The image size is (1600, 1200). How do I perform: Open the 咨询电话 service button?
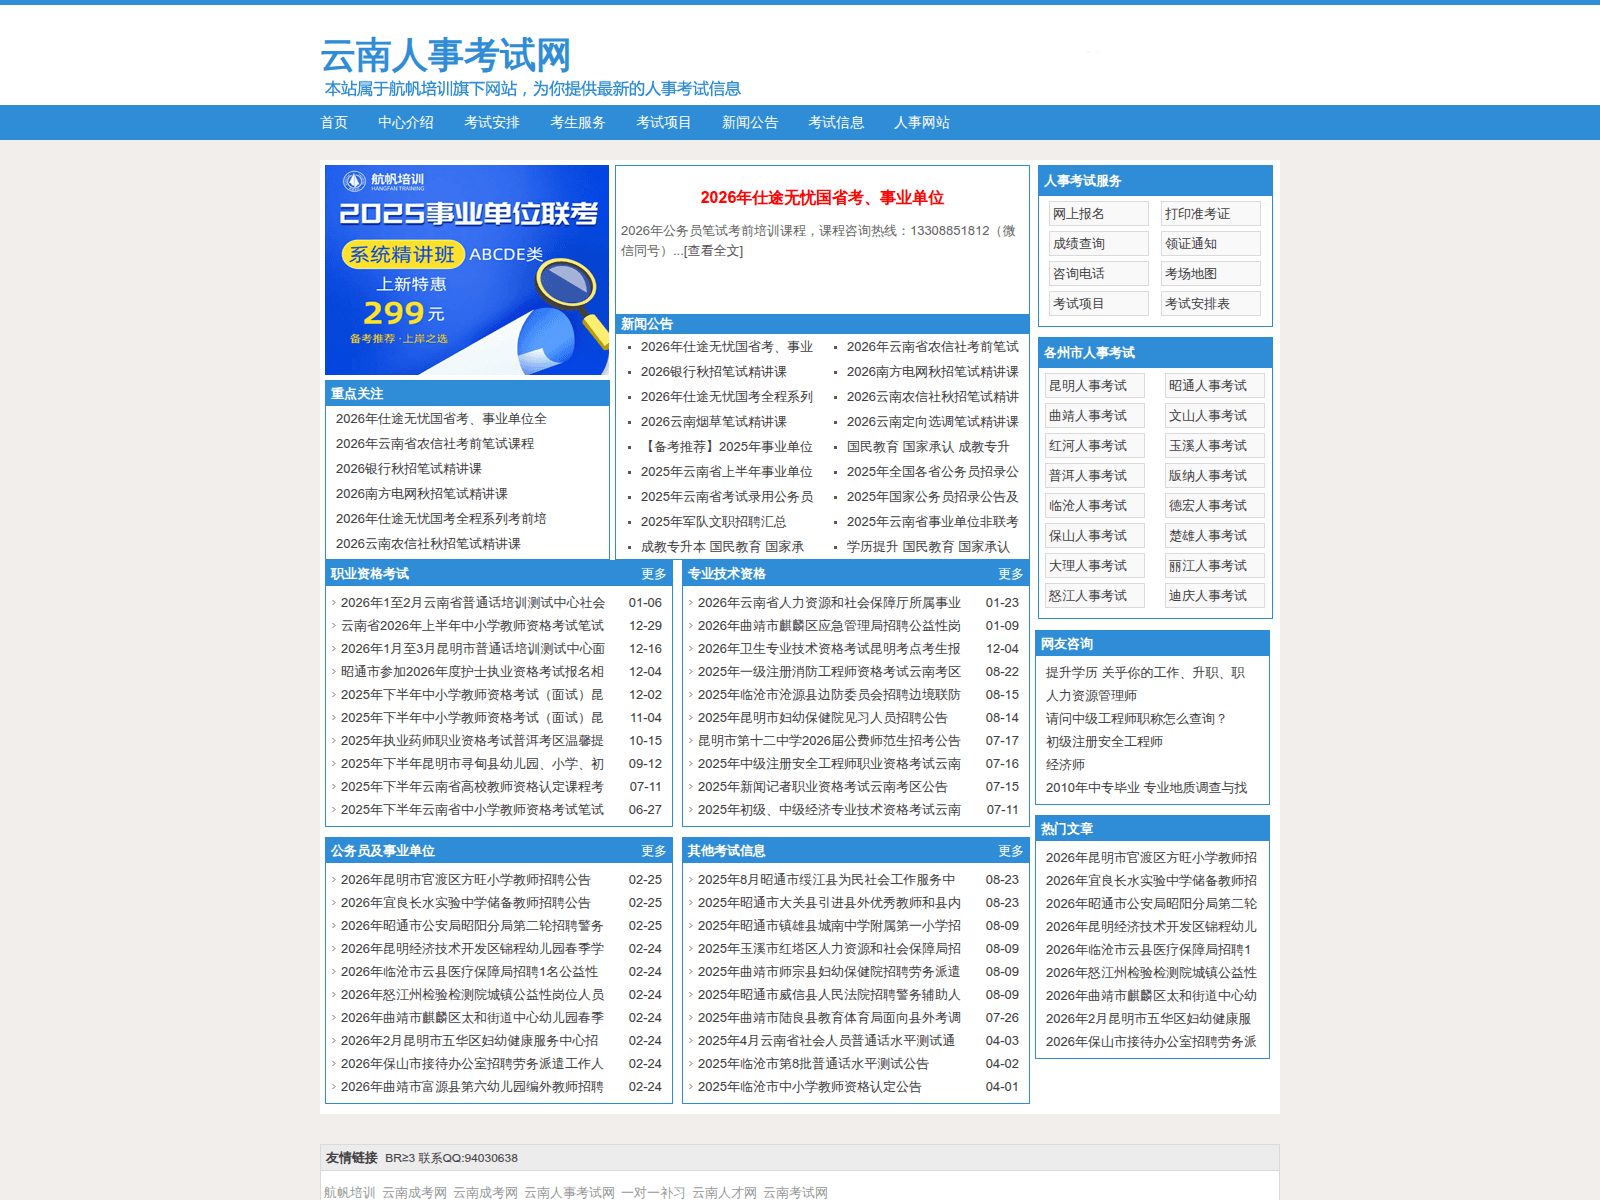[x=1098, y=274]
